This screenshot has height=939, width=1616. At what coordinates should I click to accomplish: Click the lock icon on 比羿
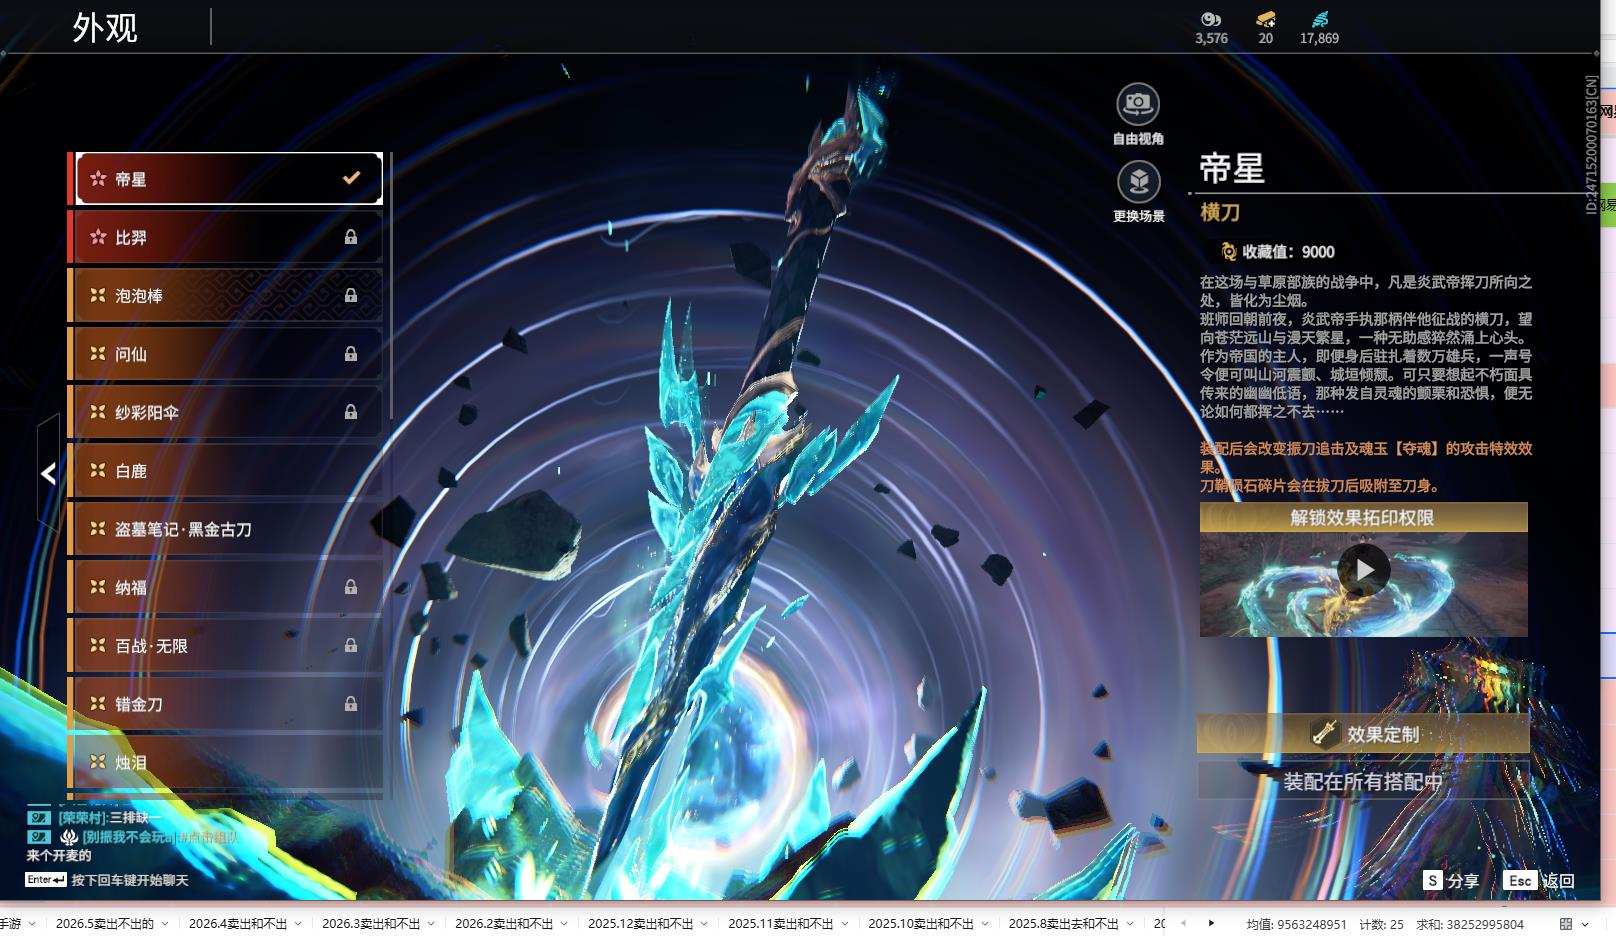tap(351, 237)
